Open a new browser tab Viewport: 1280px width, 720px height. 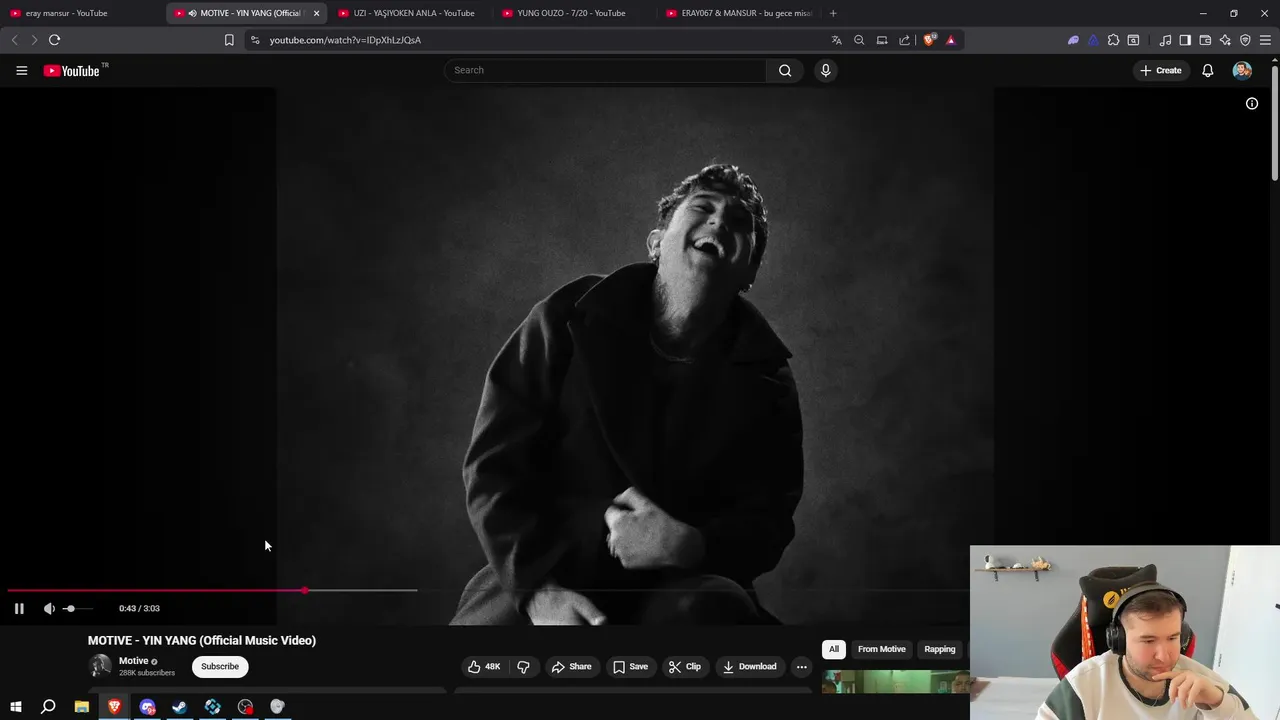[x=833, y=13]
